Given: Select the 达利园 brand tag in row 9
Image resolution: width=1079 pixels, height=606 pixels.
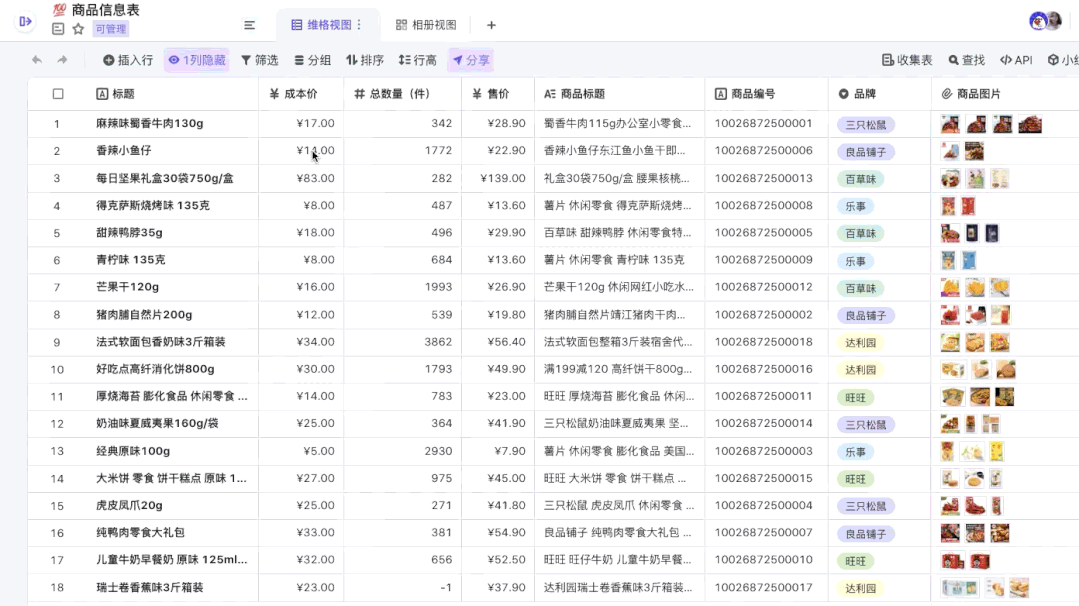Looking at the screenshot, I should (x=860, y=343).
